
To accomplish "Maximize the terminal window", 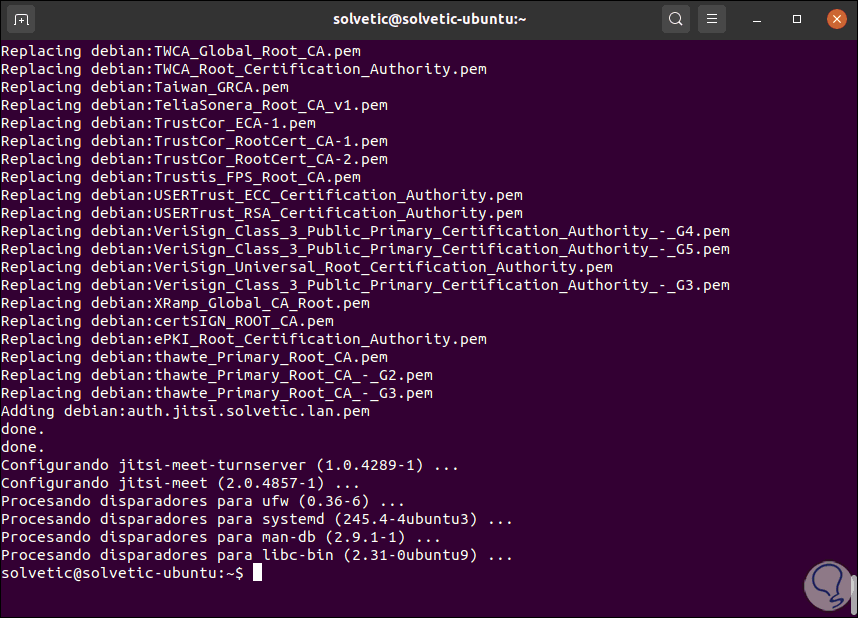I will coord(797,19).
